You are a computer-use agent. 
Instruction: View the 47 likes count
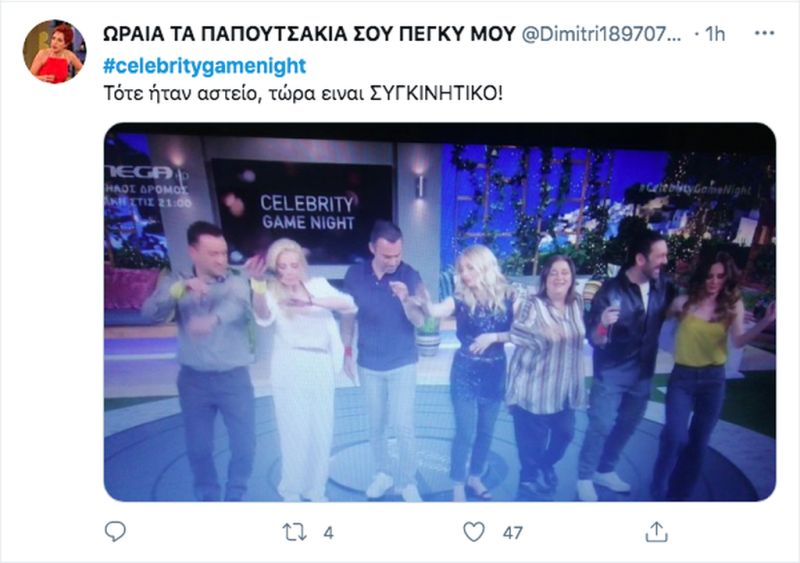click(512, 533)
